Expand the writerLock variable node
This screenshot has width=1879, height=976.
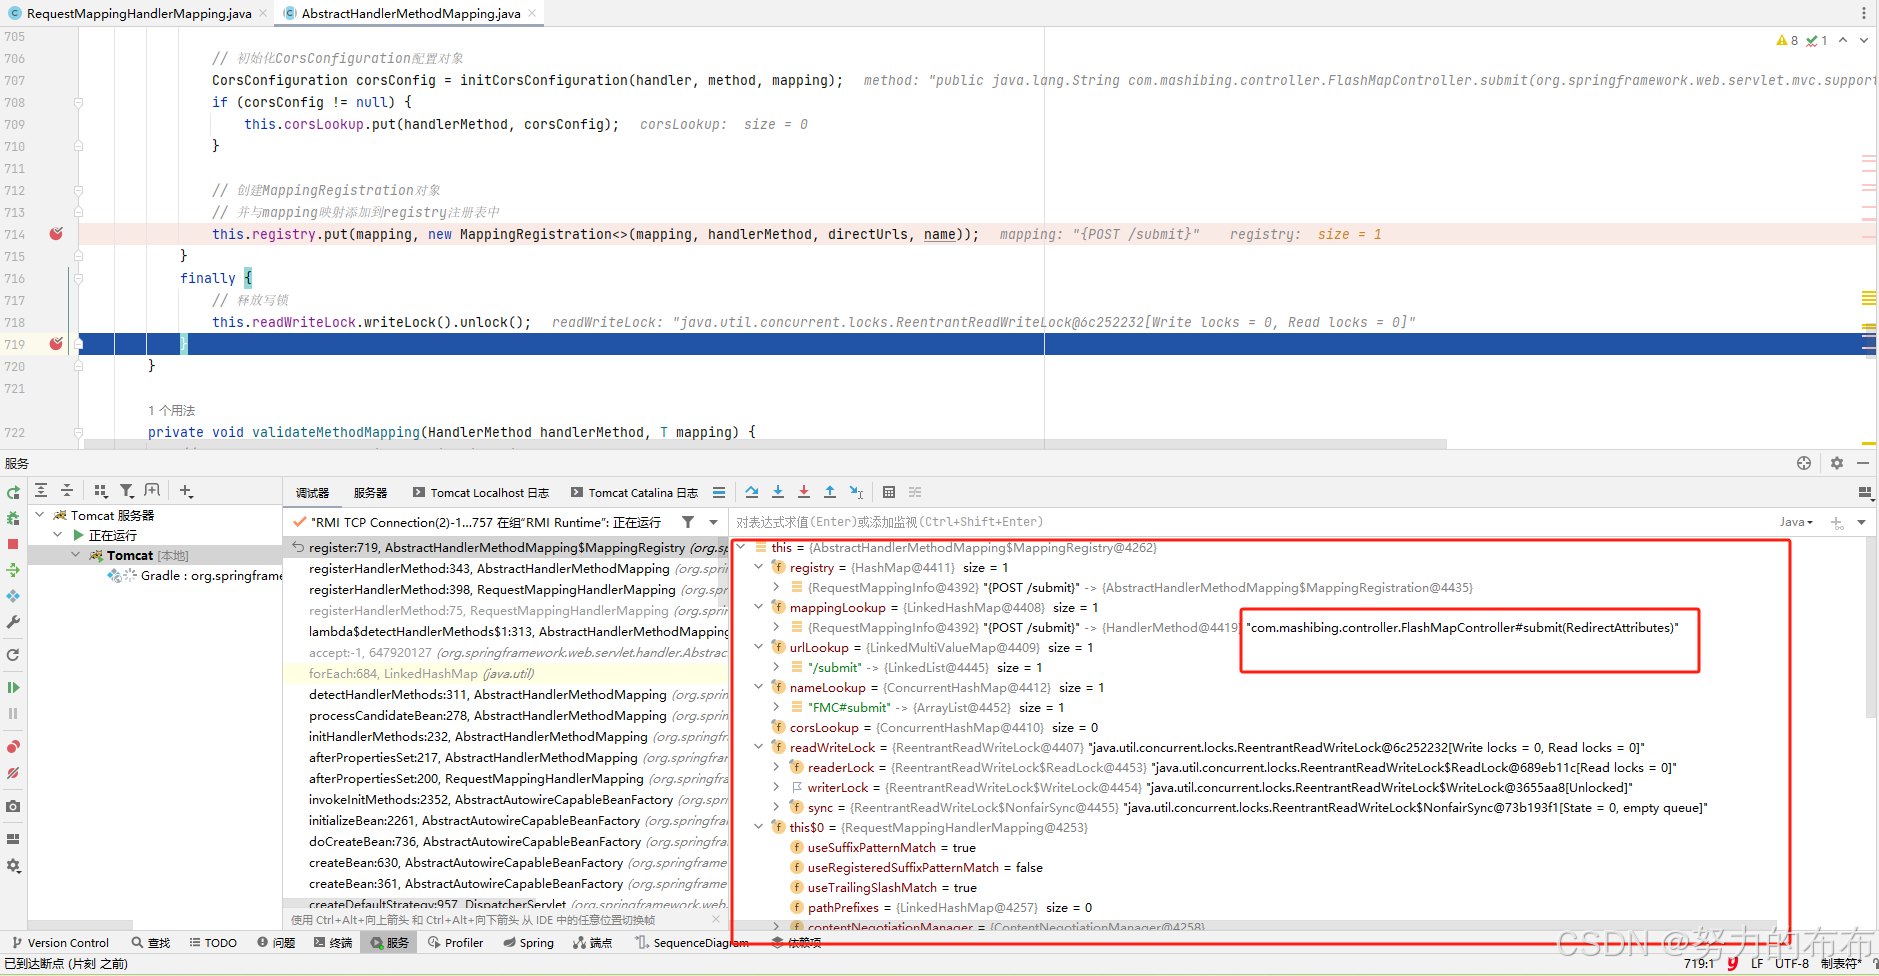[776, 787]
